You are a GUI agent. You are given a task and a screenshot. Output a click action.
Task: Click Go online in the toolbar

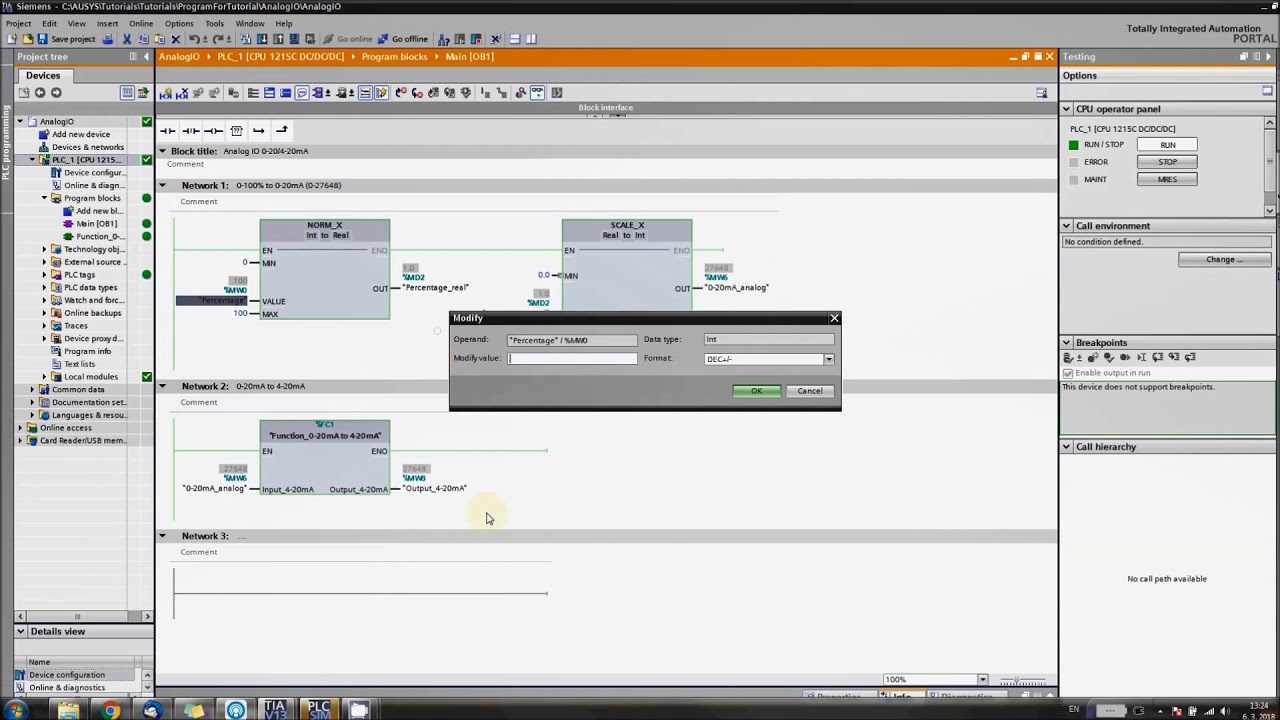(x=348, y=39)
